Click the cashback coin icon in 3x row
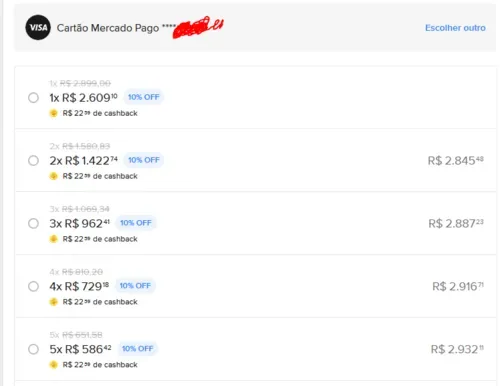 (53, 239)
